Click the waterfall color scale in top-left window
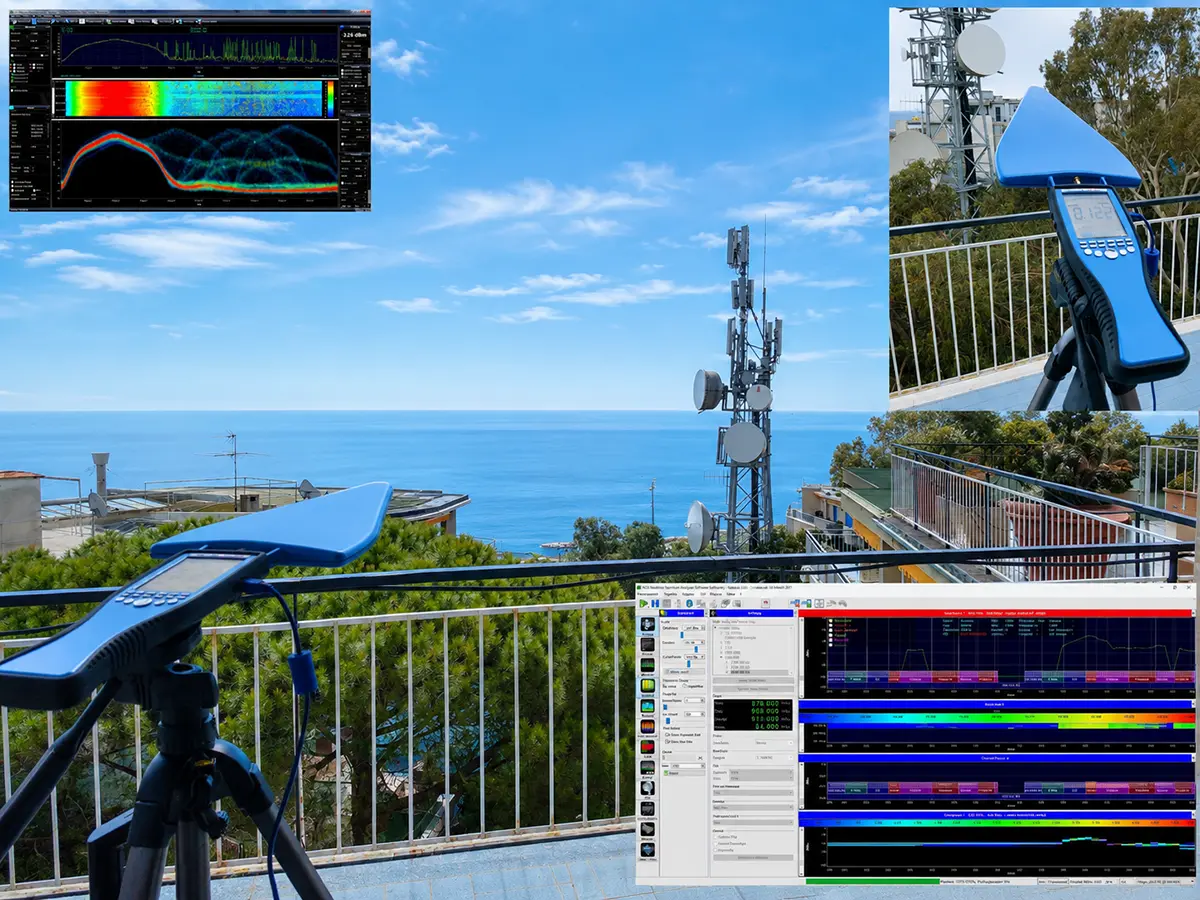The width and height of the screenshot is (1200, 900). (330, 99)
